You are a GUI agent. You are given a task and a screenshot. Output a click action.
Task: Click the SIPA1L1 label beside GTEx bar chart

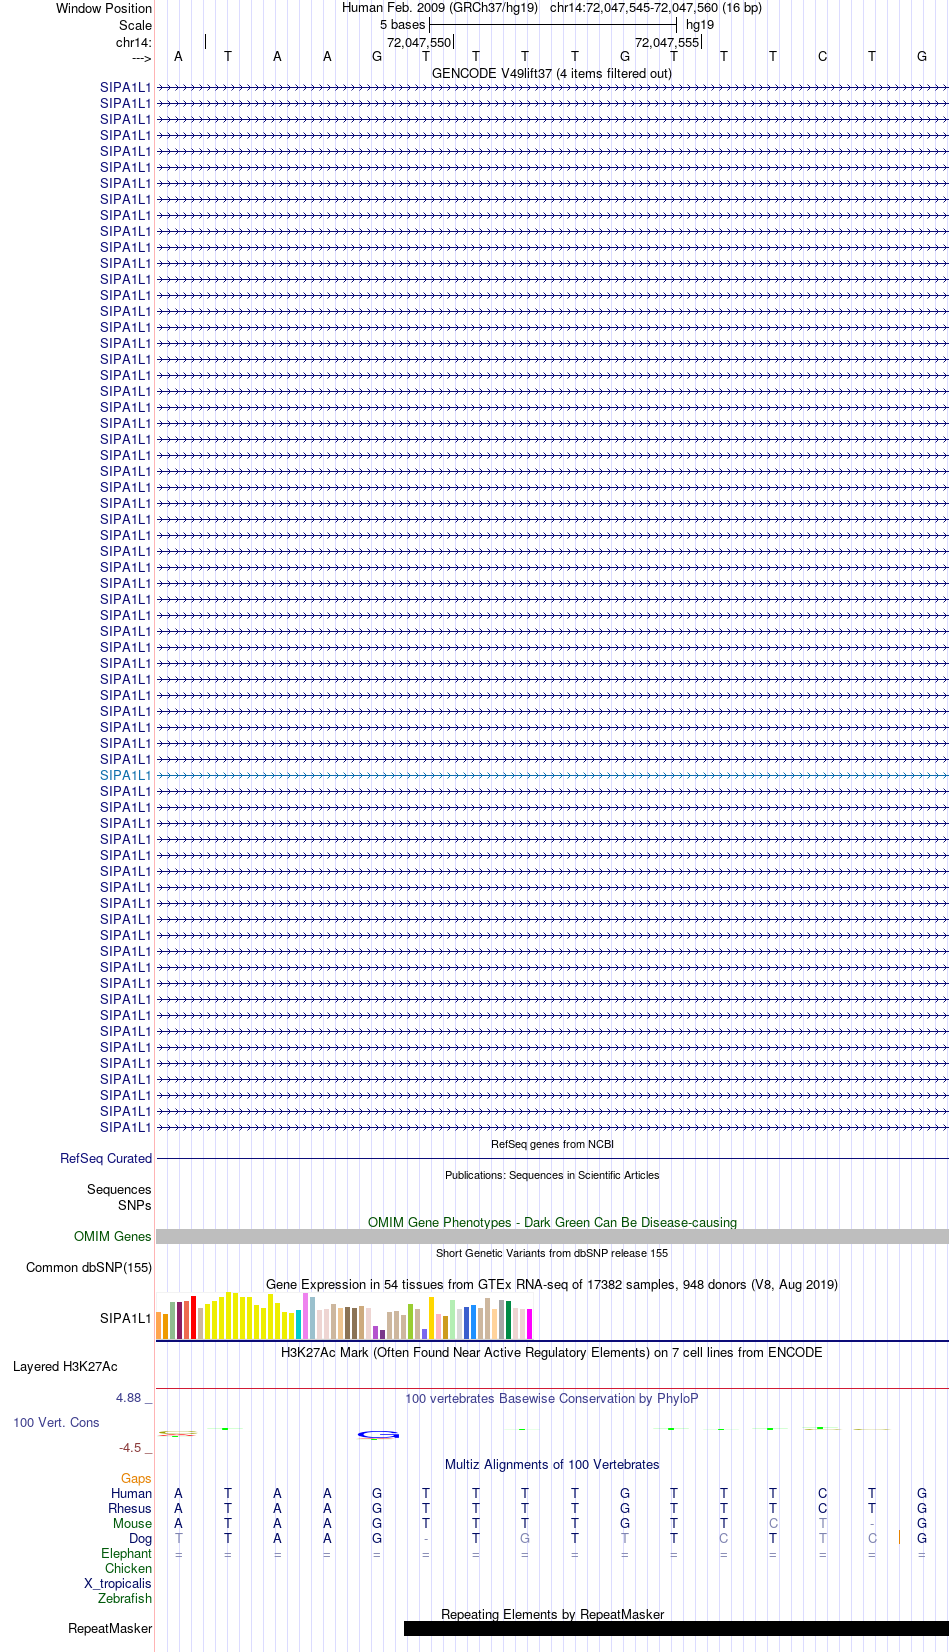click(x=125, y=1318)
